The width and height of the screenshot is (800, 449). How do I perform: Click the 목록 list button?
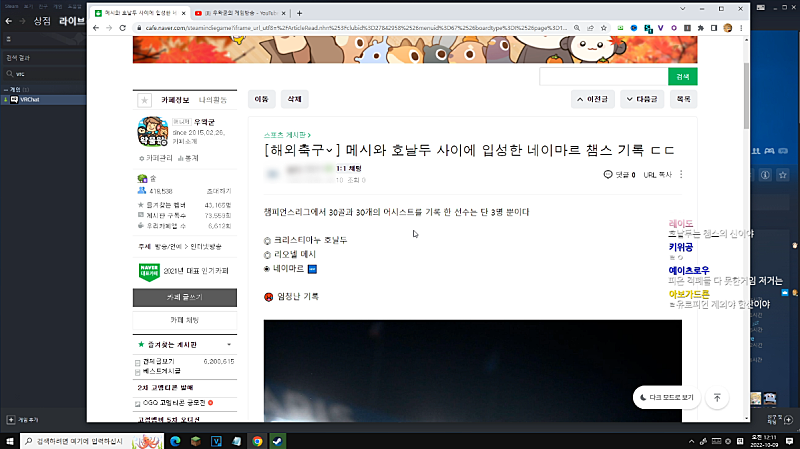click(x=683, y=99)
